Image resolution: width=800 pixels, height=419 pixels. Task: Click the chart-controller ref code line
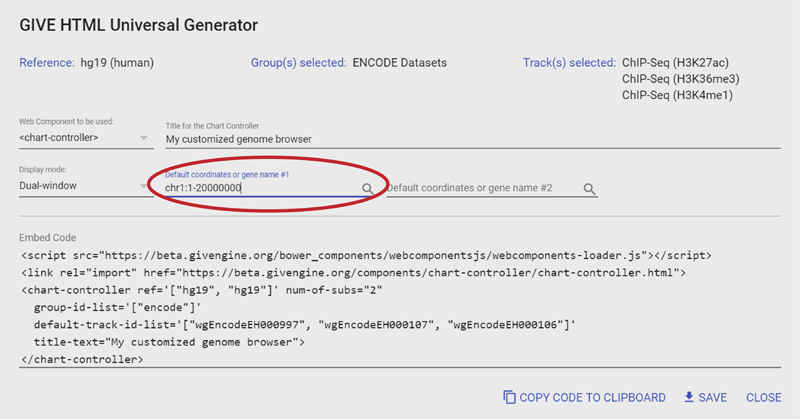tap(202, 290)
